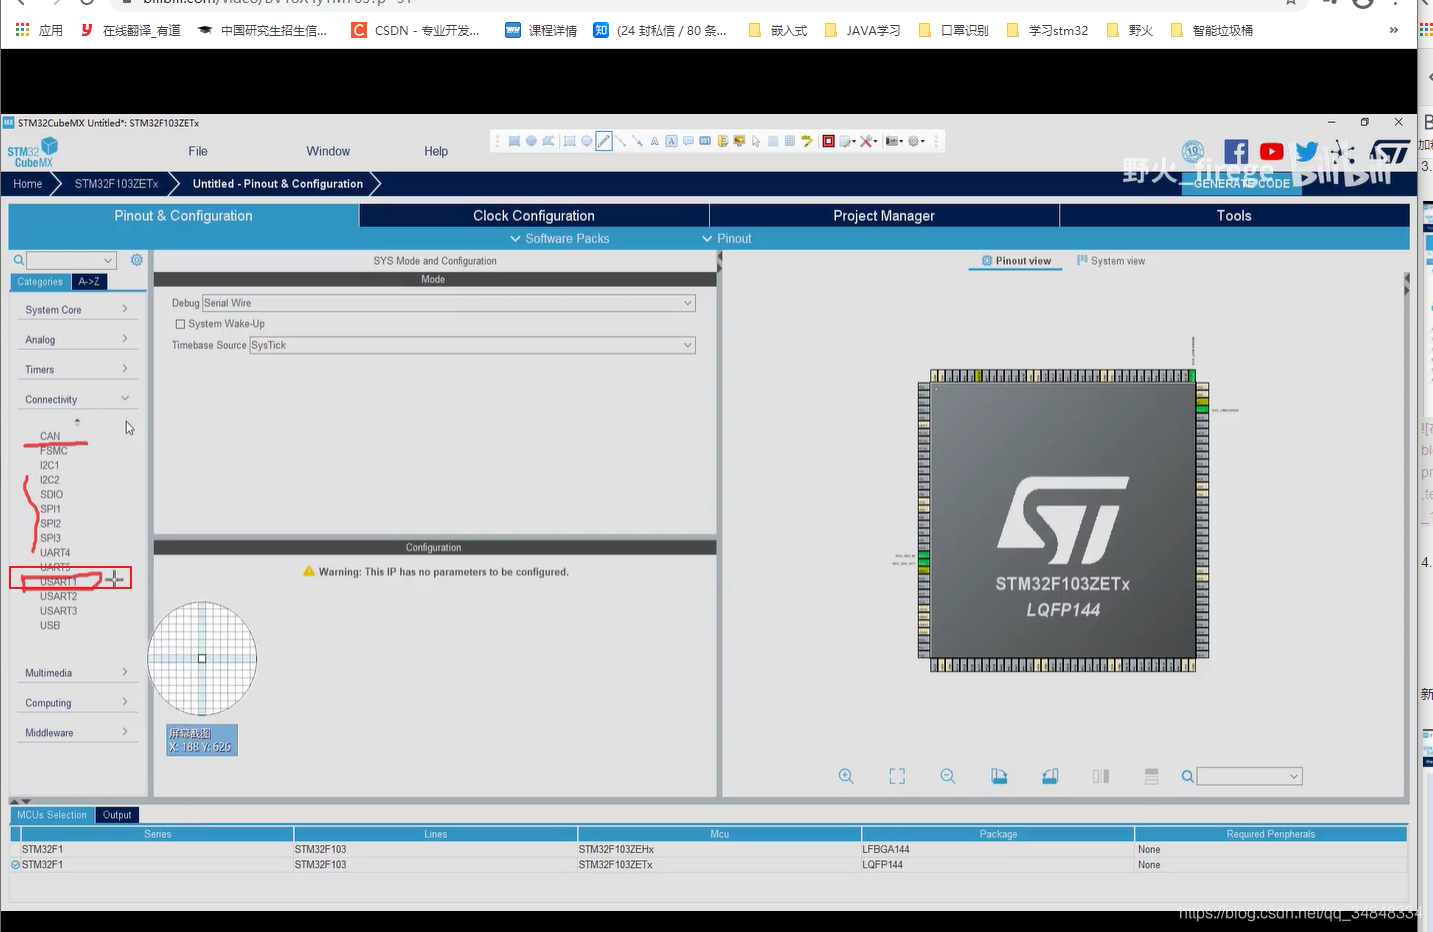Select the speech bubble callout tool
This screenshot has width=1433, height=932.
coord(688,141)
